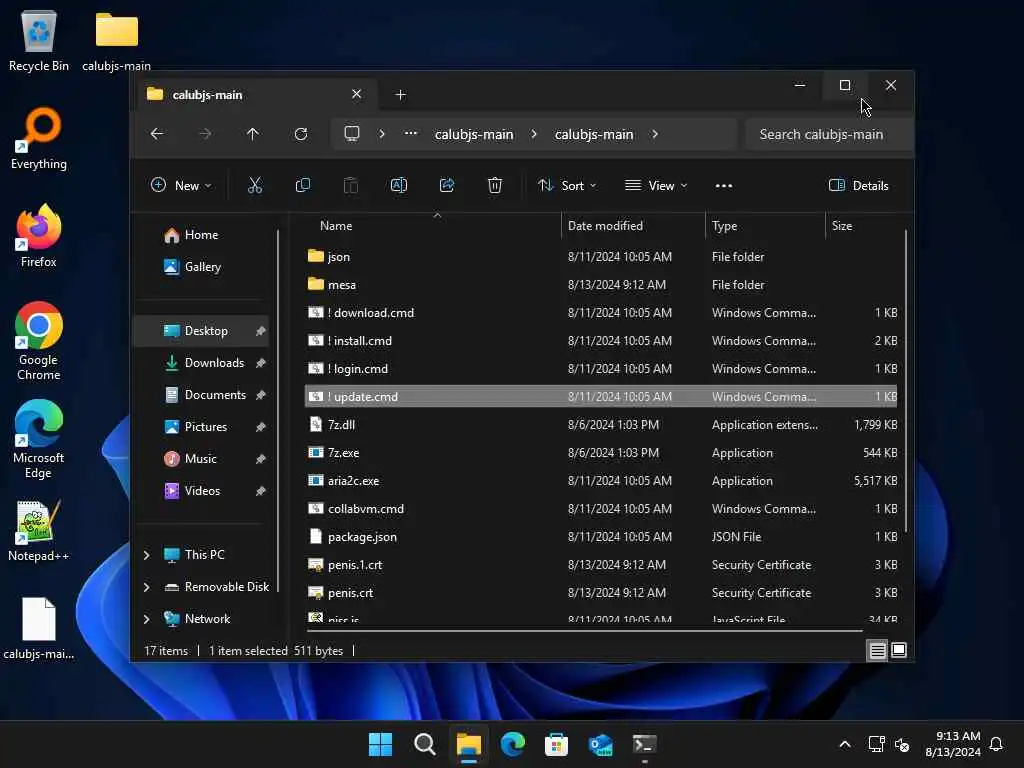Sort by the Type column header
Viewport: 1024px width, 768px height.
pos(764,226)
